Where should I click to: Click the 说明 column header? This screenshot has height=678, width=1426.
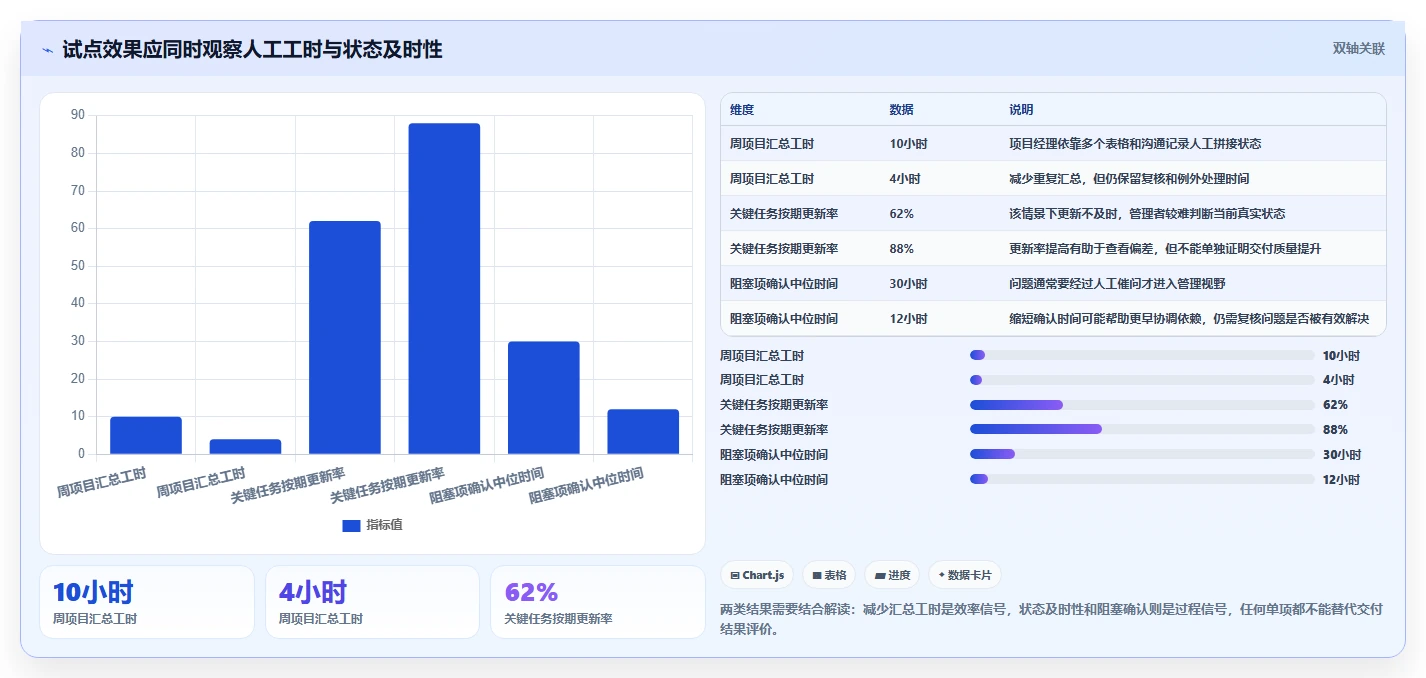coord(1021,109)
